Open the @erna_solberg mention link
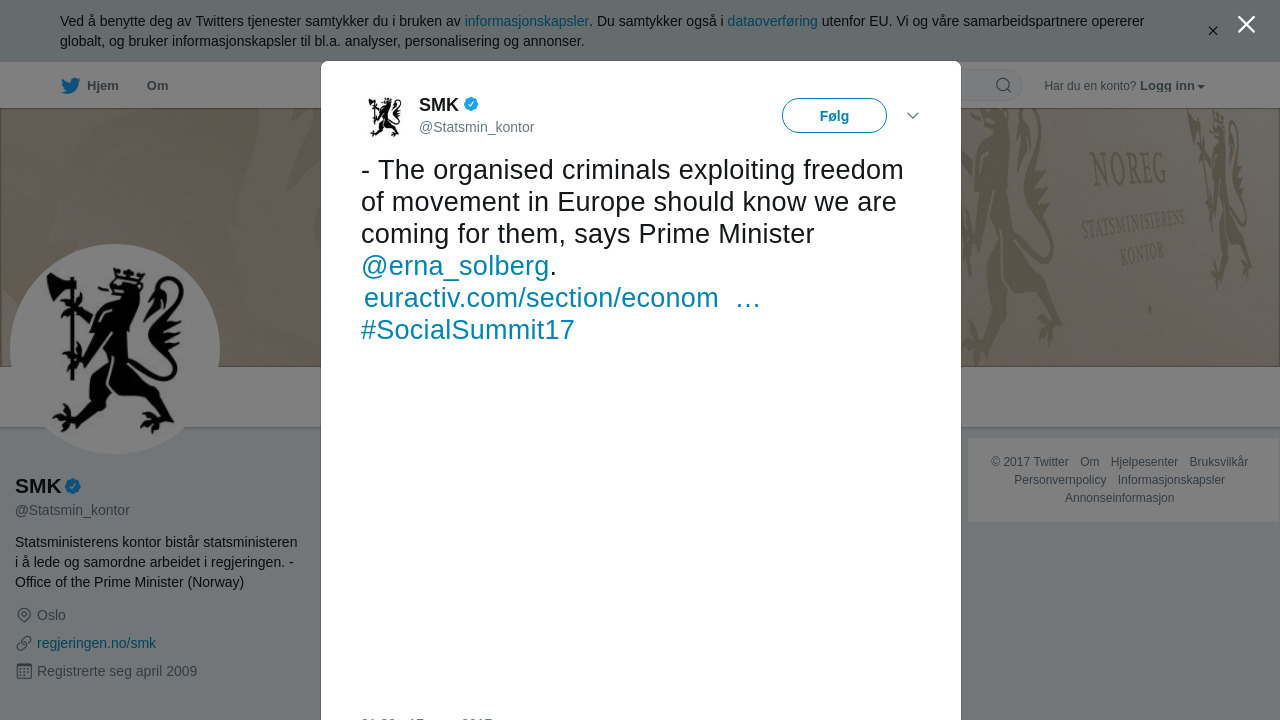The image size is (1280, 720). (455, 266)
